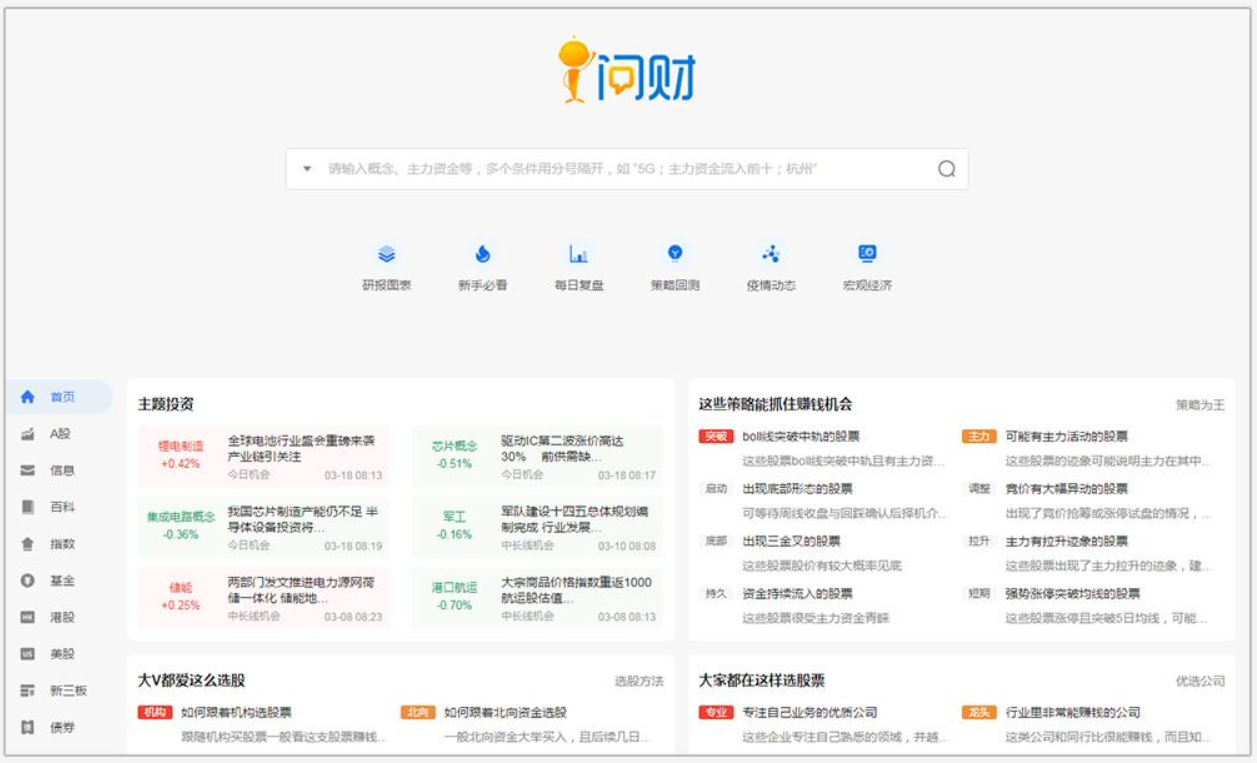This screenshot has width=1257, height=763.
Task: Open strategy 主力有拉升迹象的股票
Action: coord(1067,541)
